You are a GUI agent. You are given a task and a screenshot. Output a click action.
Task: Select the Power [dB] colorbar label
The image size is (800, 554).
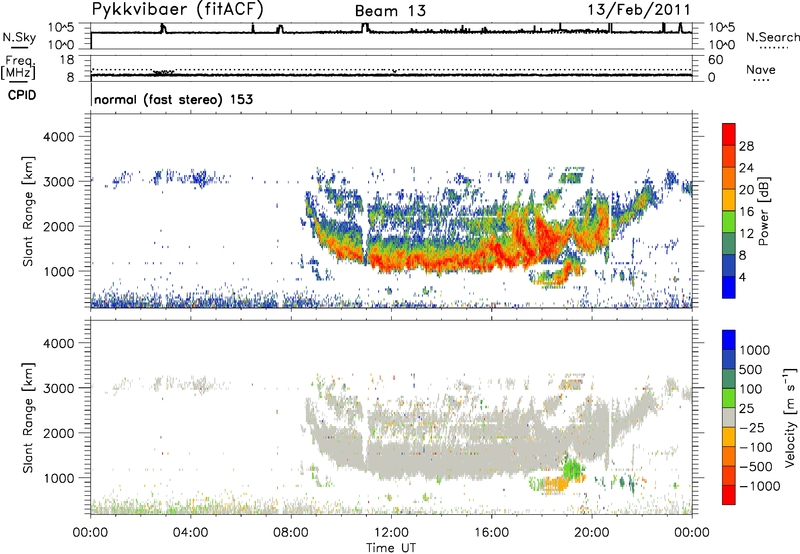(x=763, y=211)
